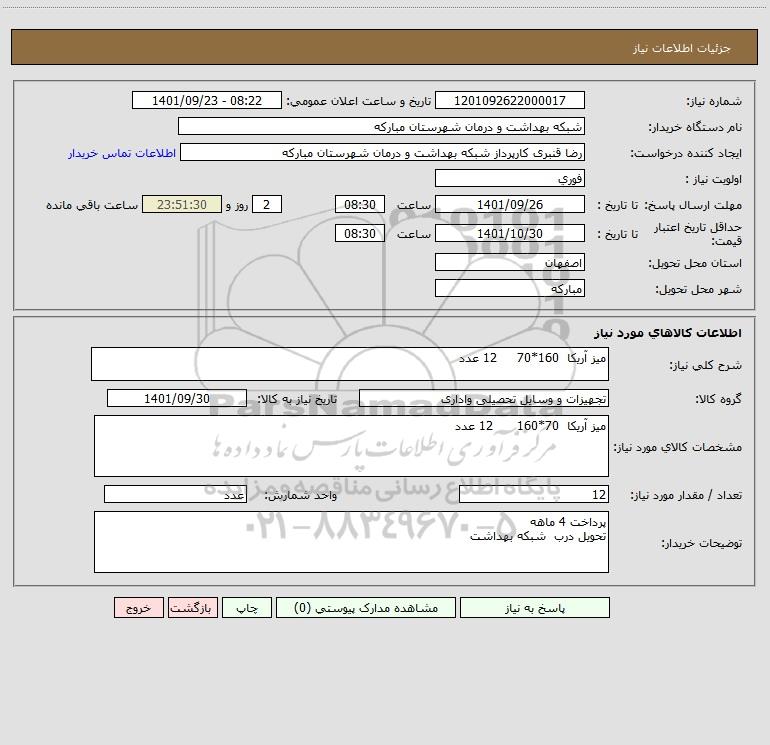Viewport: 770px width, 745px height.
Task: Click the خروج exit button
Action: pos(138,608)
